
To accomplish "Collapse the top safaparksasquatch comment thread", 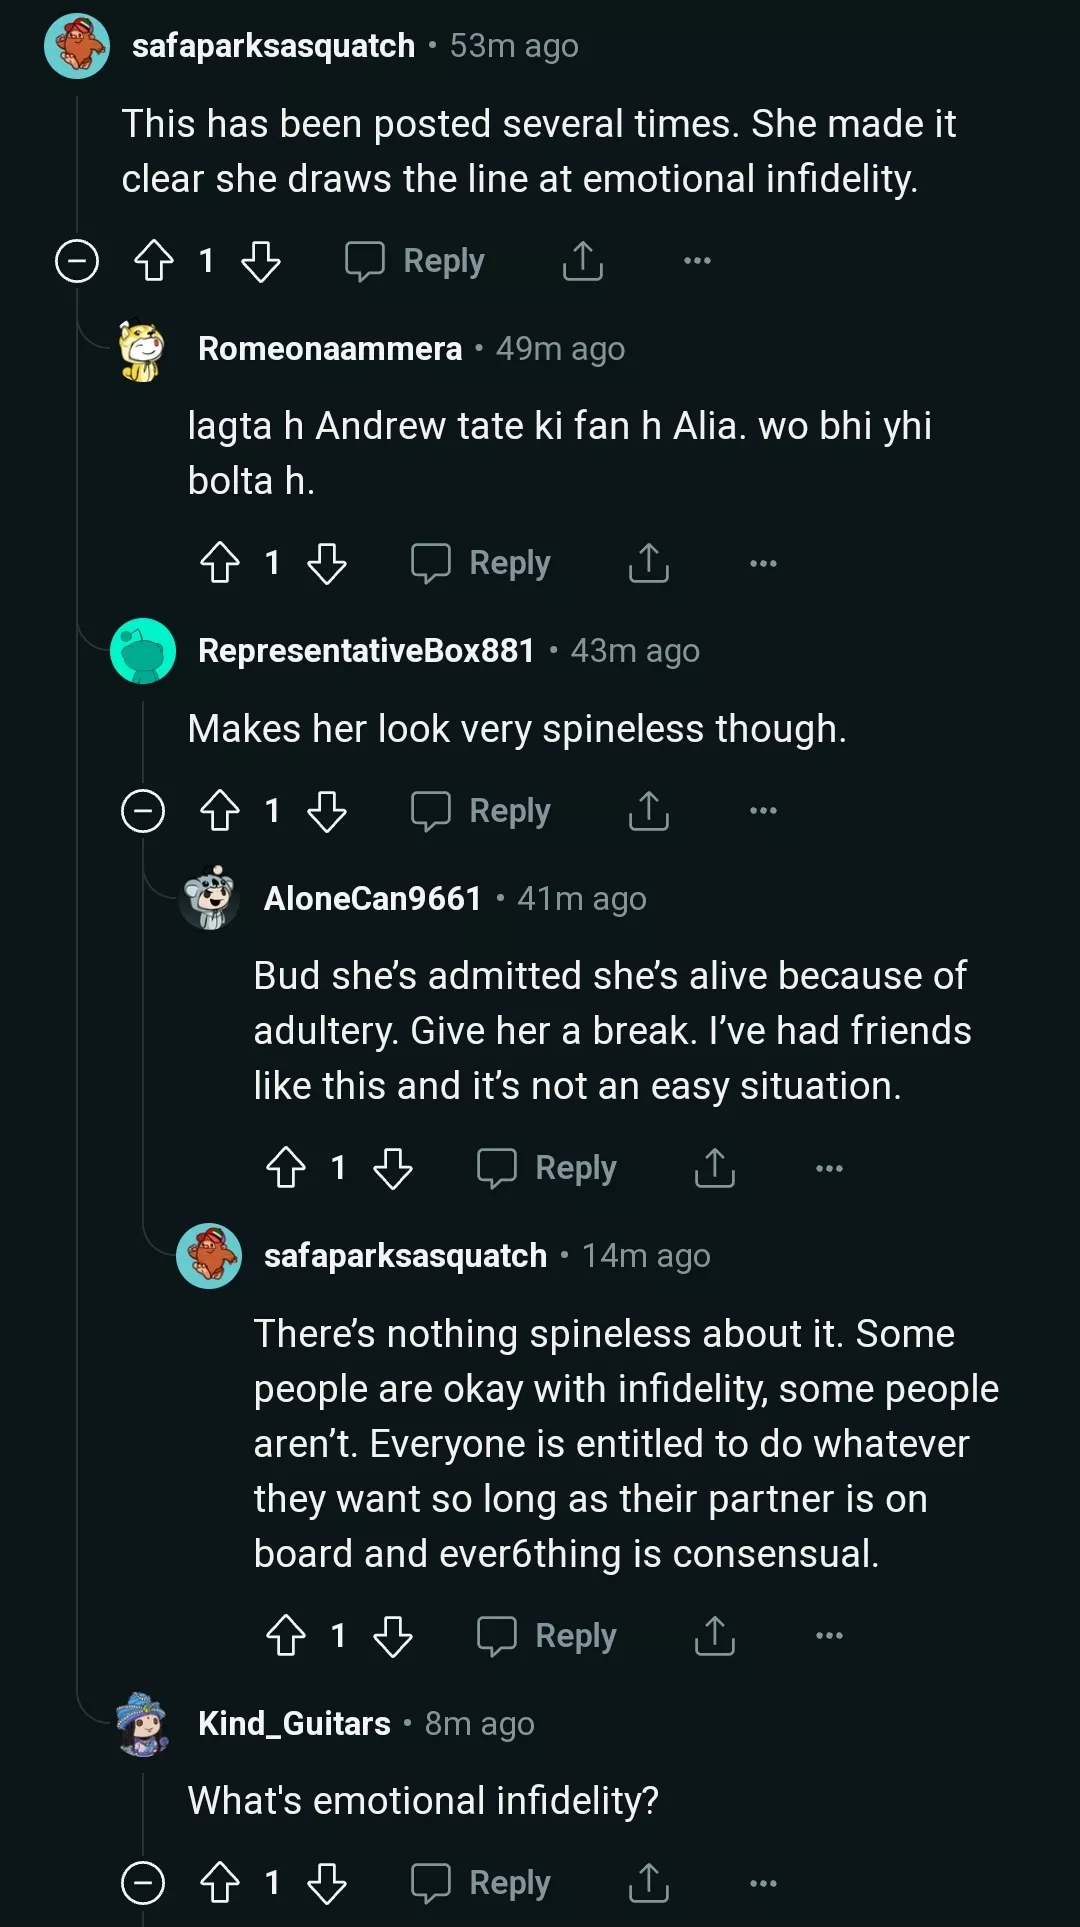I will (76, 261).
